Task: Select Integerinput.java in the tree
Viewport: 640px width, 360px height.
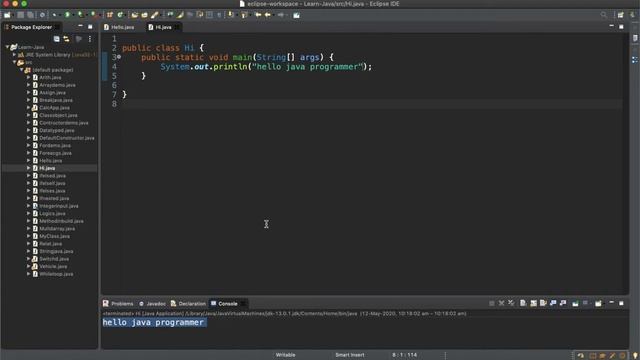Action: click(59, 206)
